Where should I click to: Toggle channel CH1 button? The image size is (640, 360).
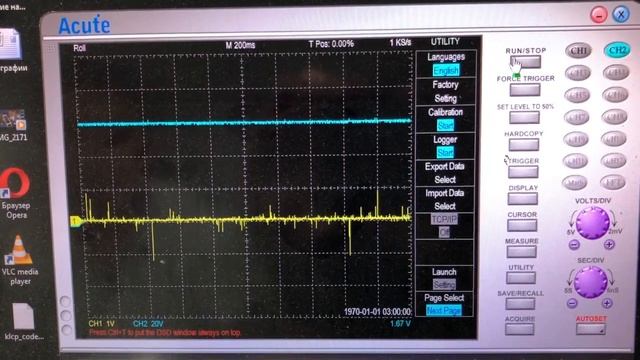[x=578, y=51]
